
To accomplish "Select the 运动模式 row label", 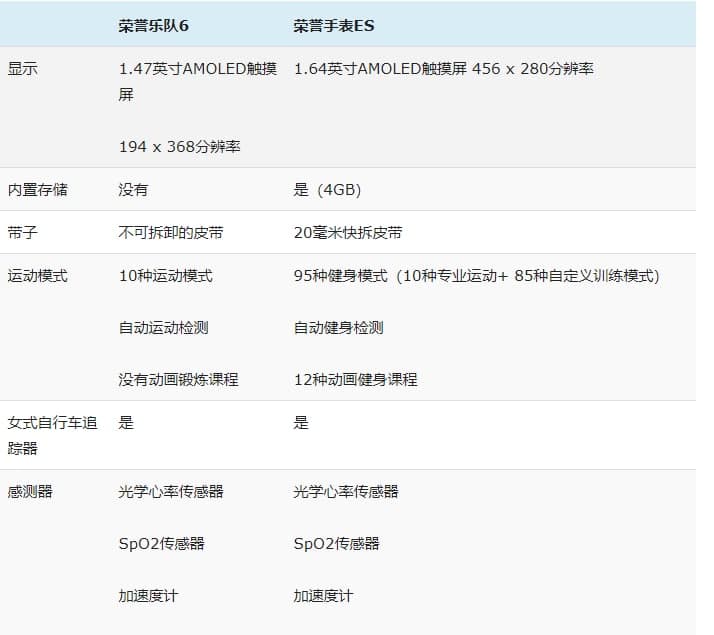I will click(x=38, y=275).
